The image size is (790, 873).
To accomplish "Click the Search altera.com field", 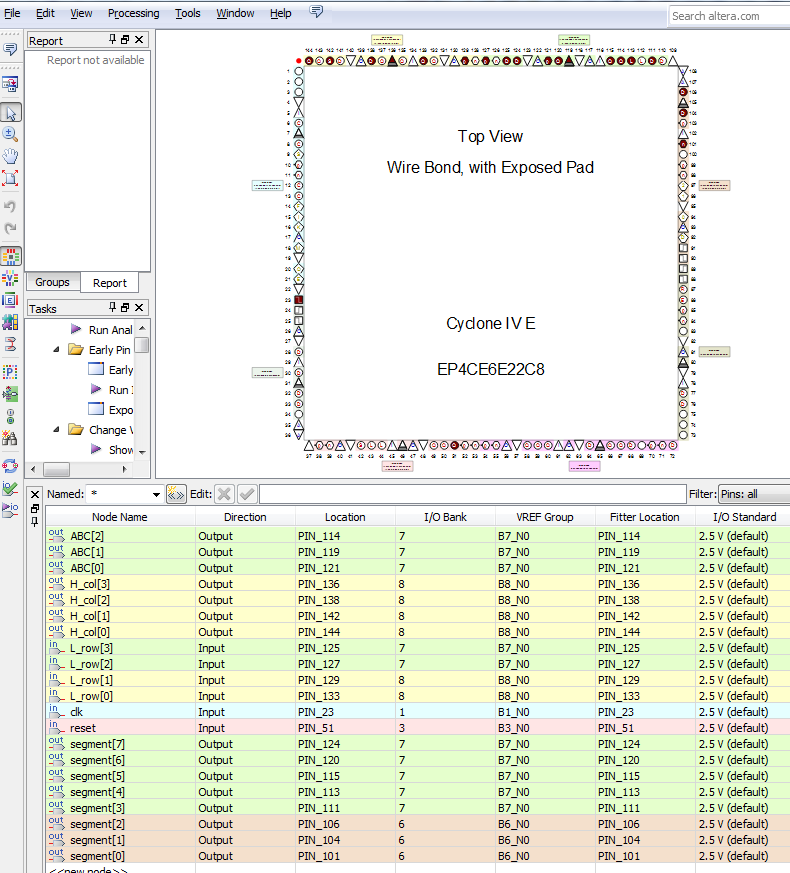I will pyautogui.click(x=728, y=16).
